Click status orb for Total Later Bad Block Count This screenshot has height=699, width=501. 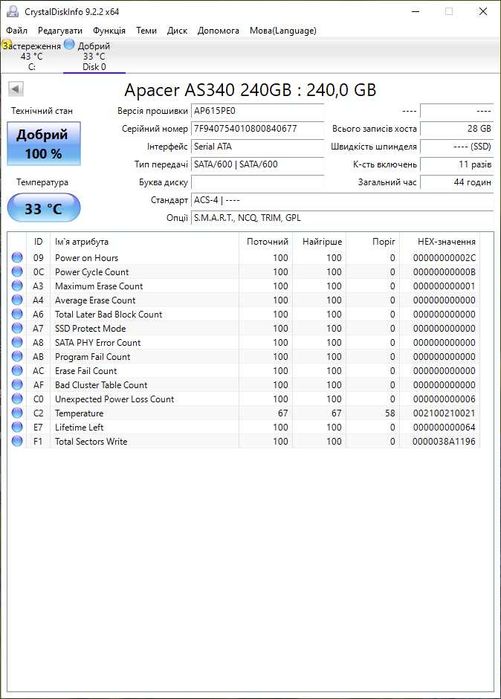17,314
